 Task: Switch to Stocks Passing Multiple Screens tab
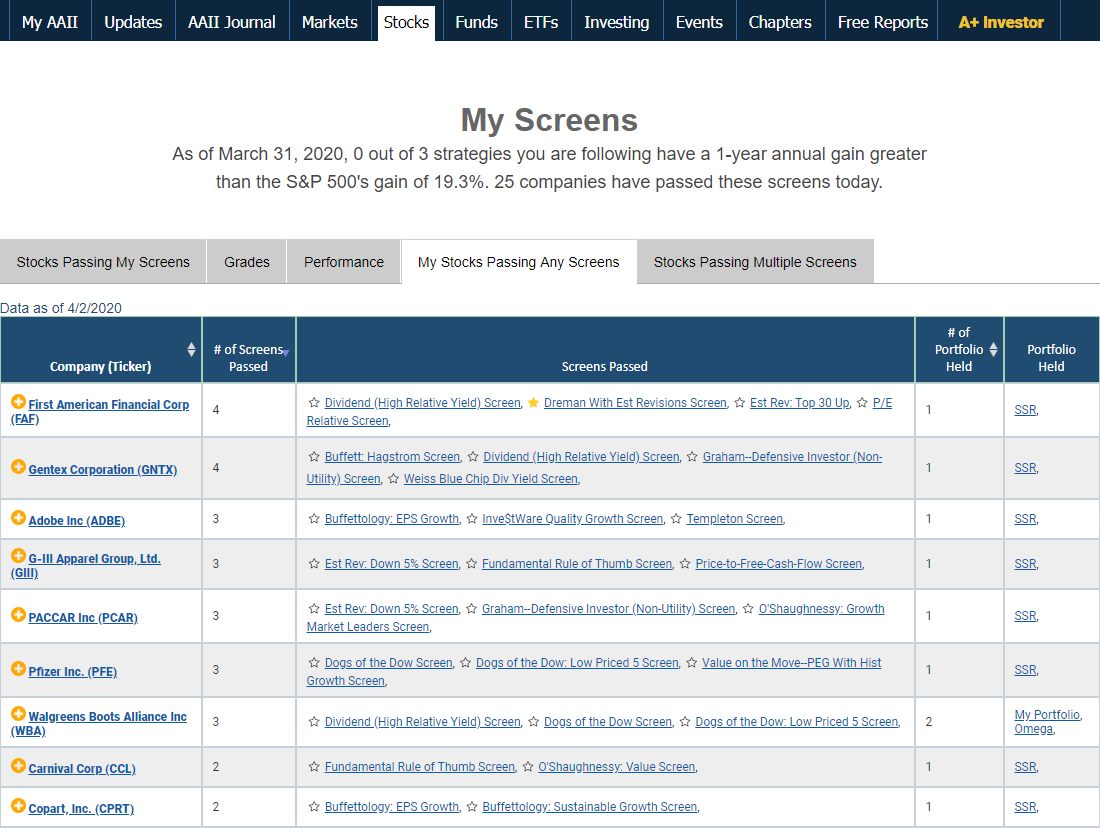pos(755,262)
